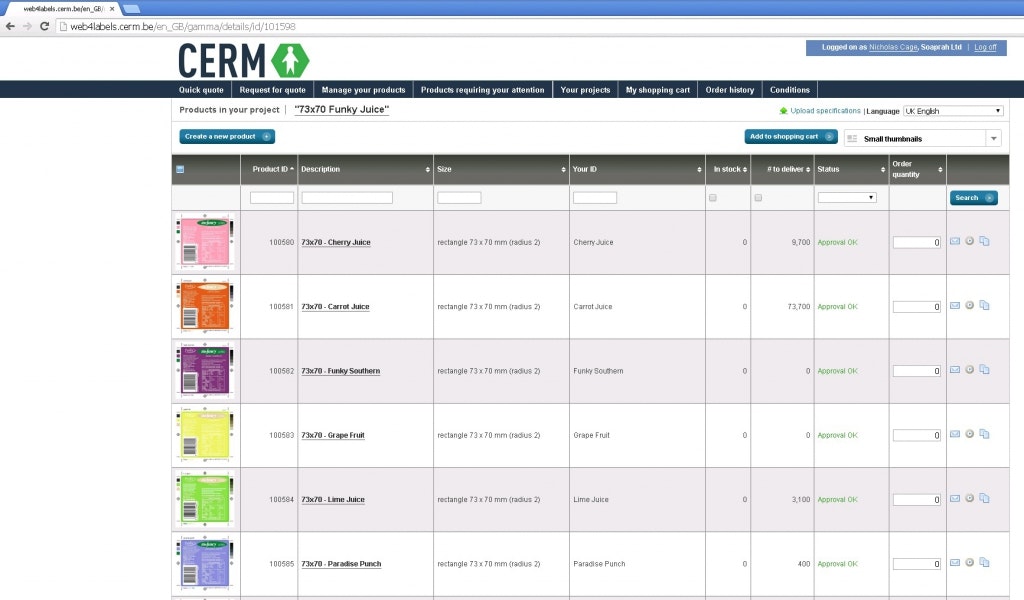
Task: Open My shopping cart
Action: click(x=657, y=89)
